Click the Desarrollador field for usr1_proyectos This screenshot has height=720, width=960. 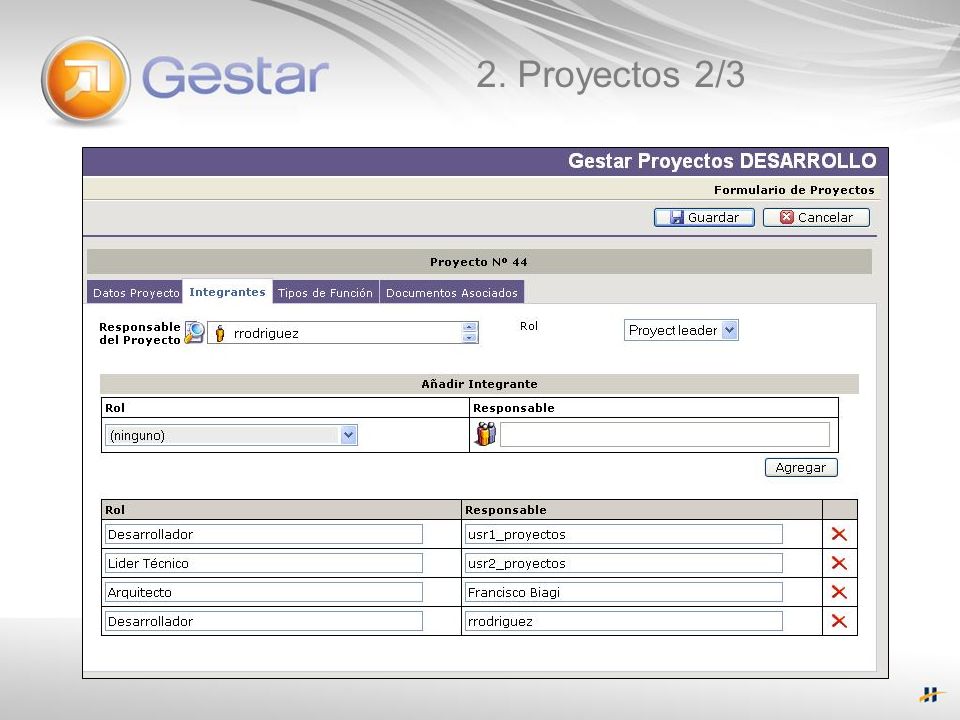pyautogui.click(x=264, y=534)
